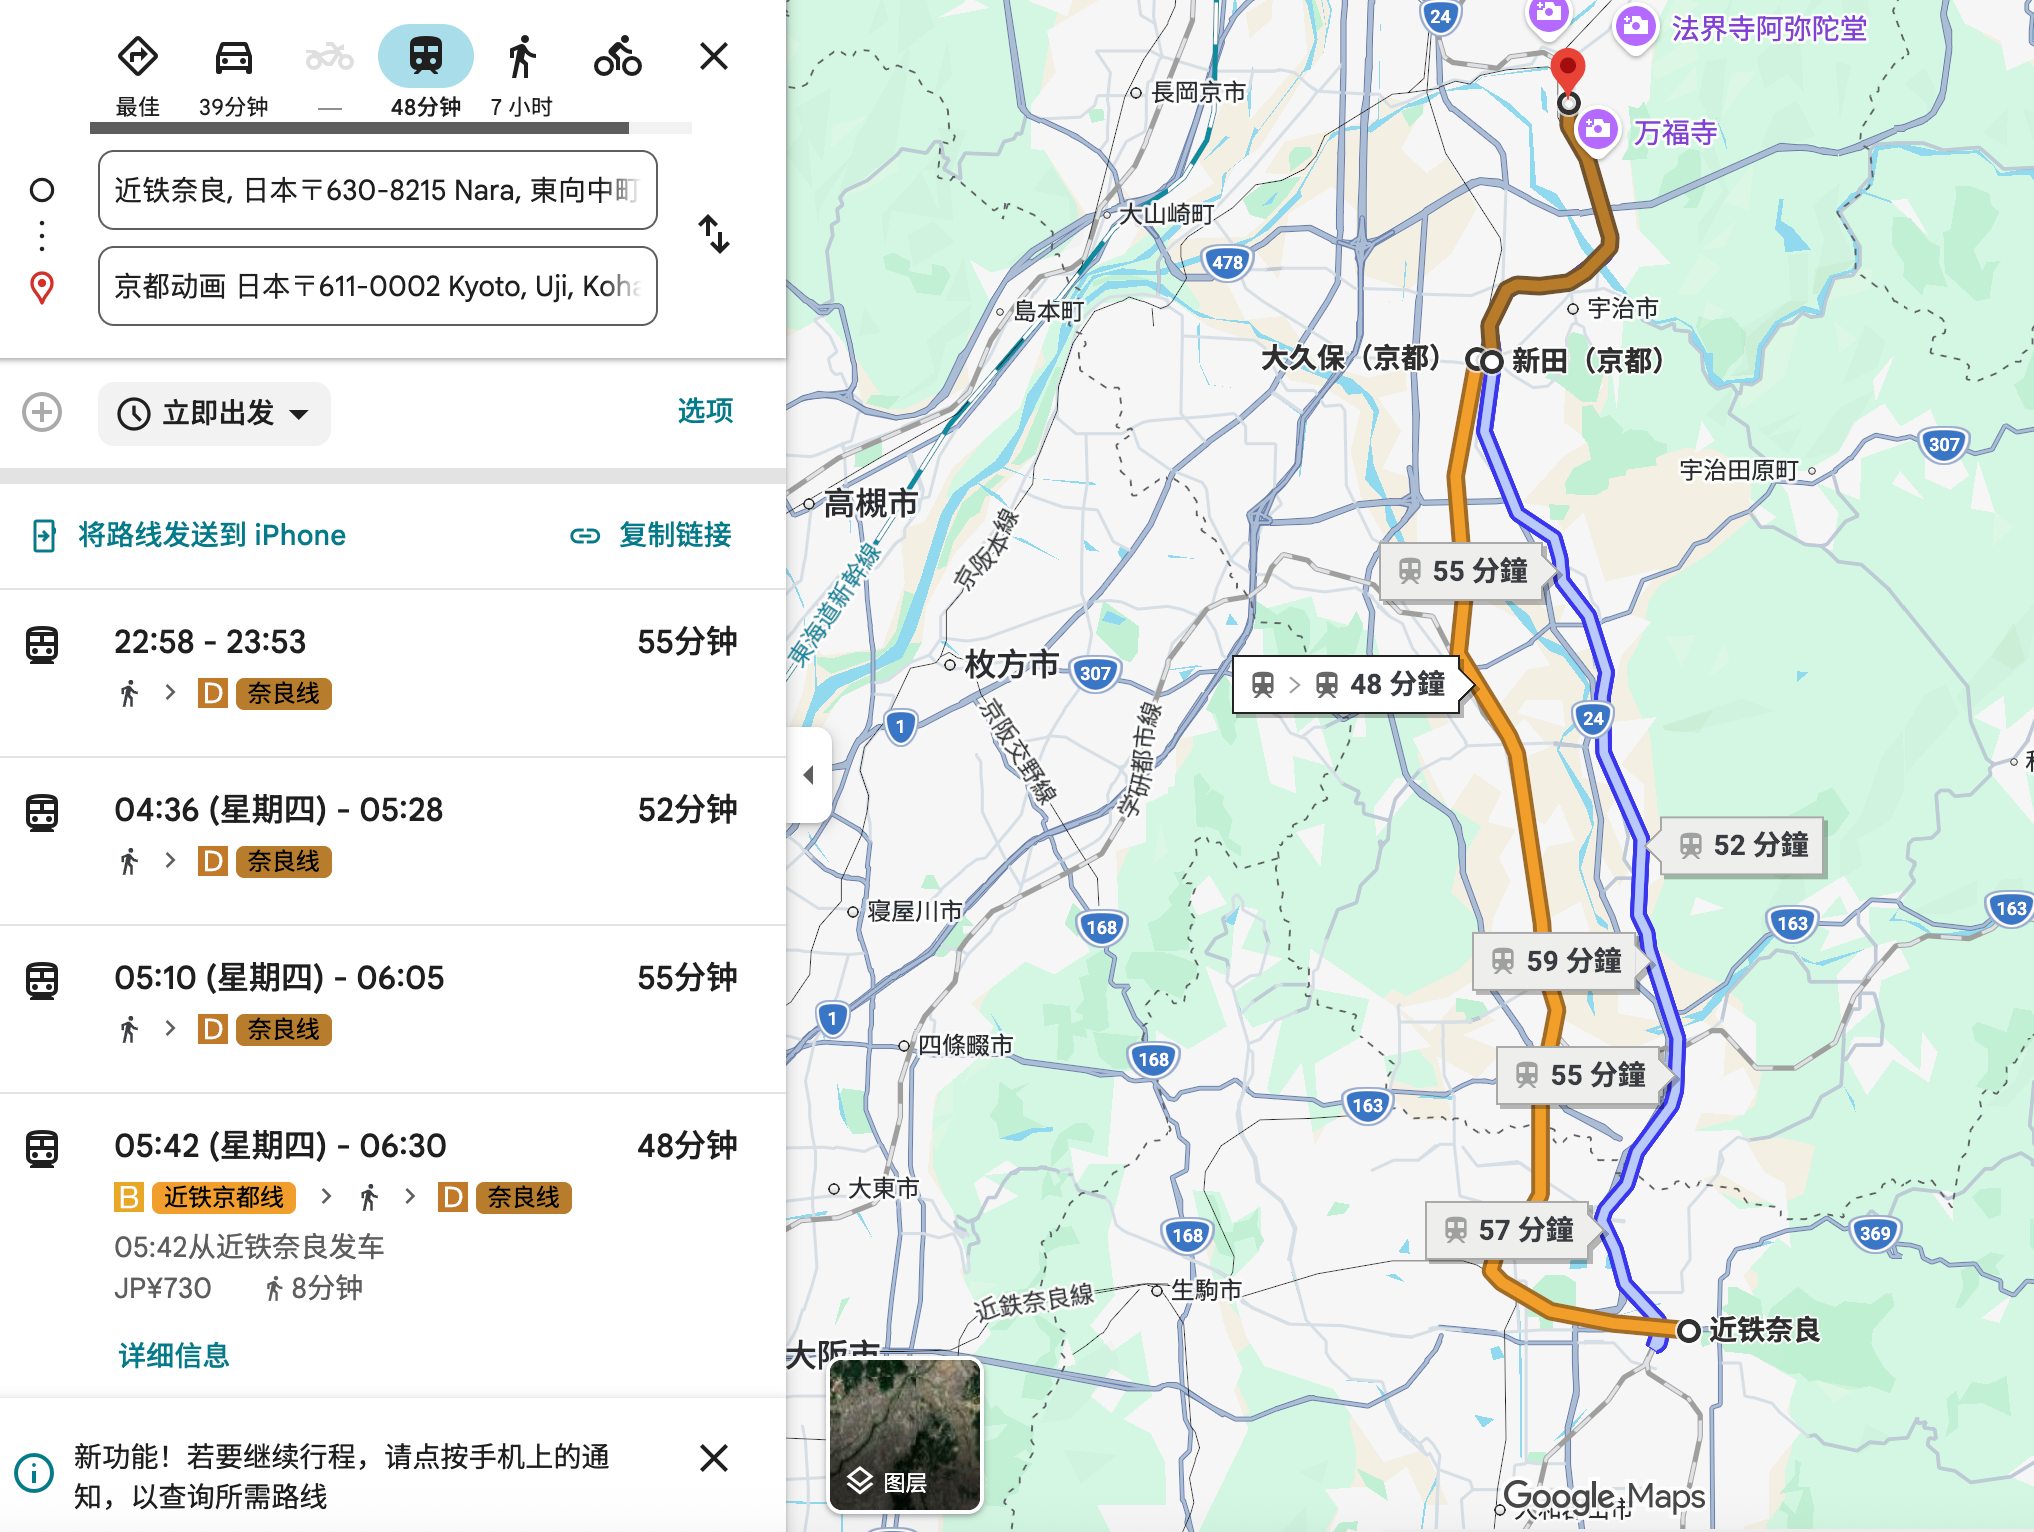The image size is (2034, 1532).
Task: Open the 图层 layers thumbnail
Action: pos(905,1436)
